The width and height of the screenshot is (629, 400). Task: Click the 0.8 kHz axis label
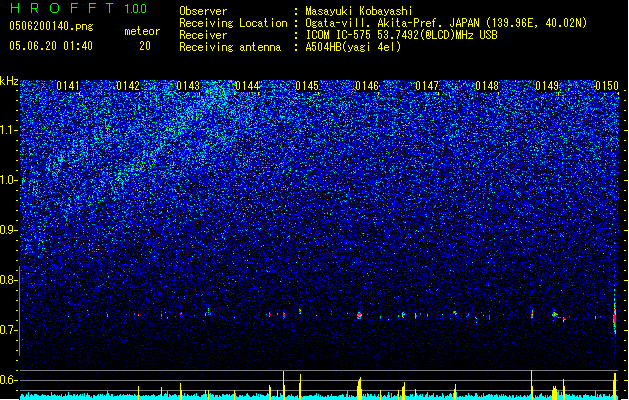tap(8, 280)
